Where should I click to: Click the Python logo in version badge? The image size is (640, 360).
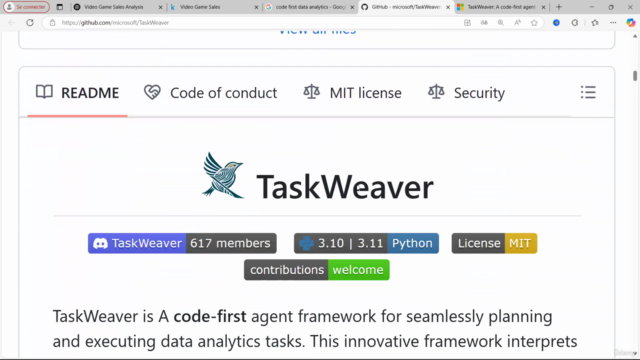click(x=306, y=243)
